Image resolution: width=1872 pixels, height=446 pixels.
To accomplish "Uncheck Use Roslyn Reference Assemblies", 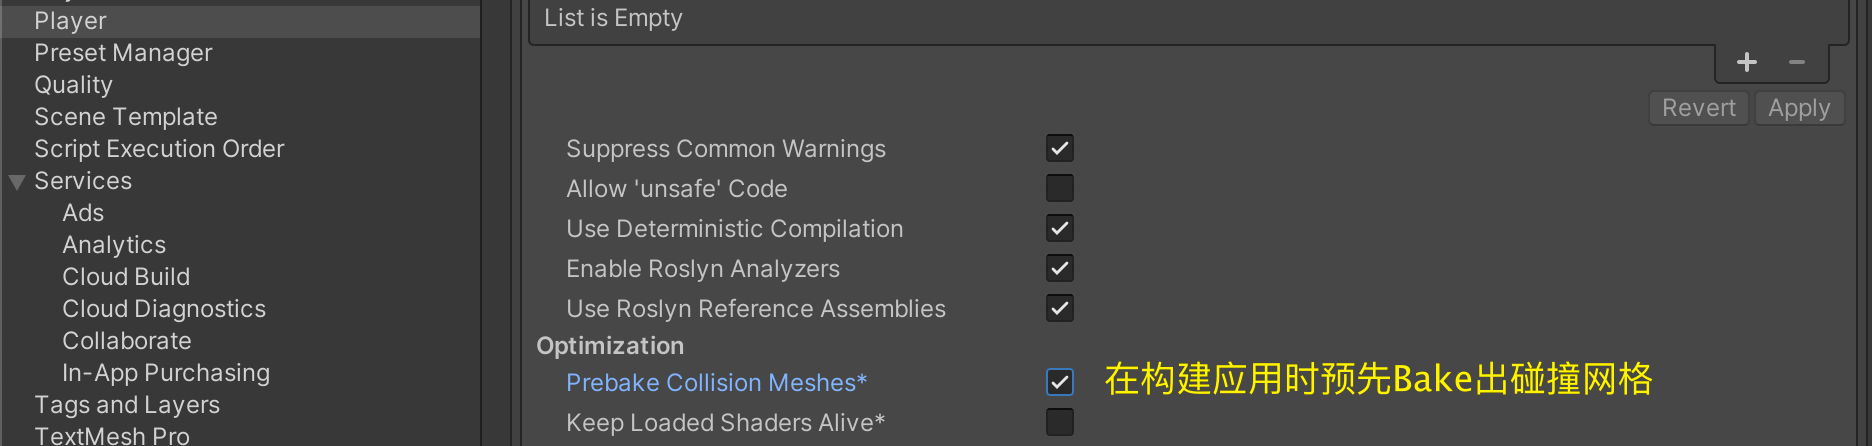I will (x=1060, y=309).
